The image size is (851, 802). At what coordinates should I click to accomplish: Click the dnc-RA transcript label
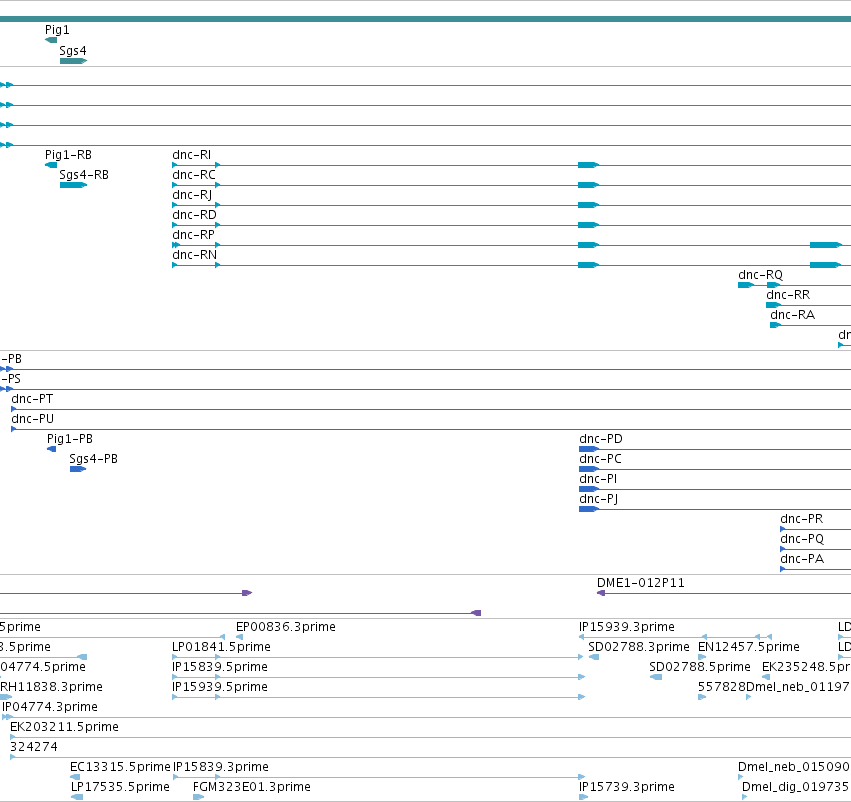[792, 315]
